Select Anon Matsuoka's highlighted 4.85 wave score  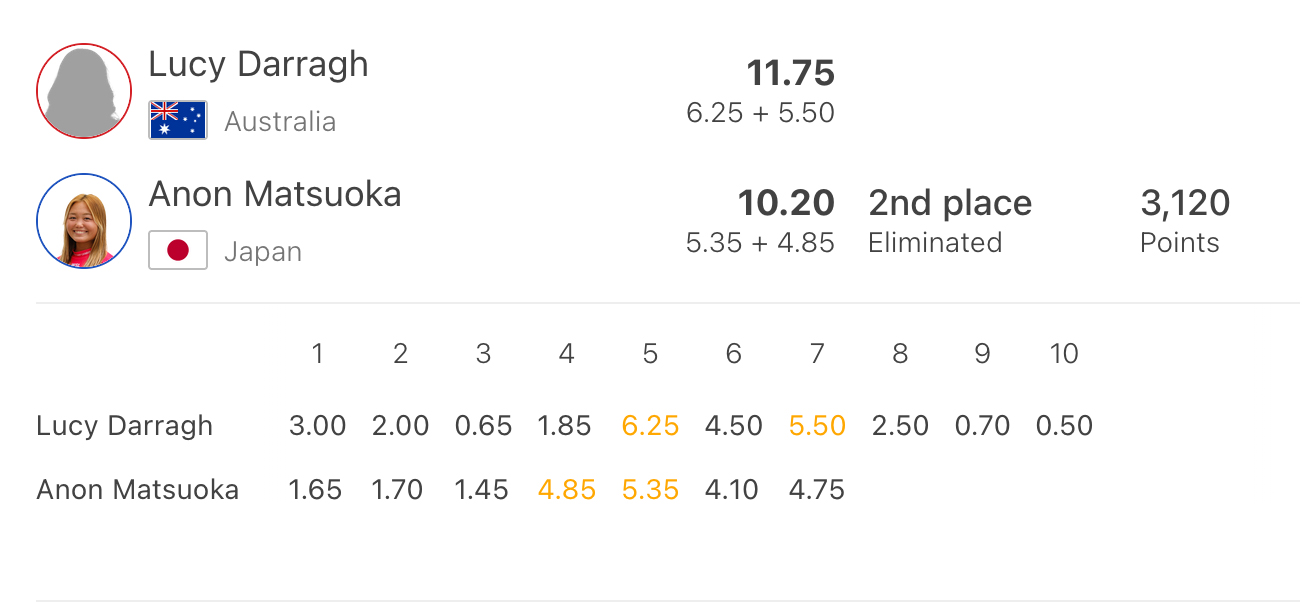click(x=566, y=490)
